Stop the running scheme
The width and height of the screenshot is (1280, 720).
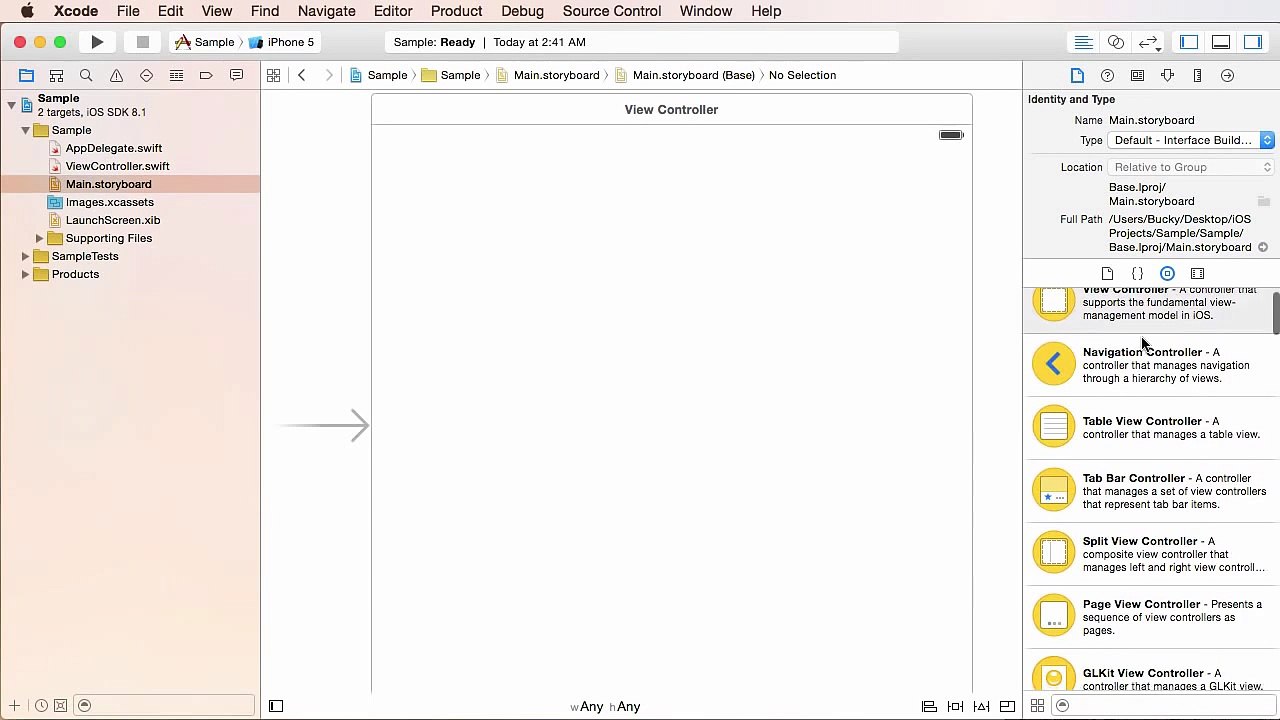[x=143, y=42]
